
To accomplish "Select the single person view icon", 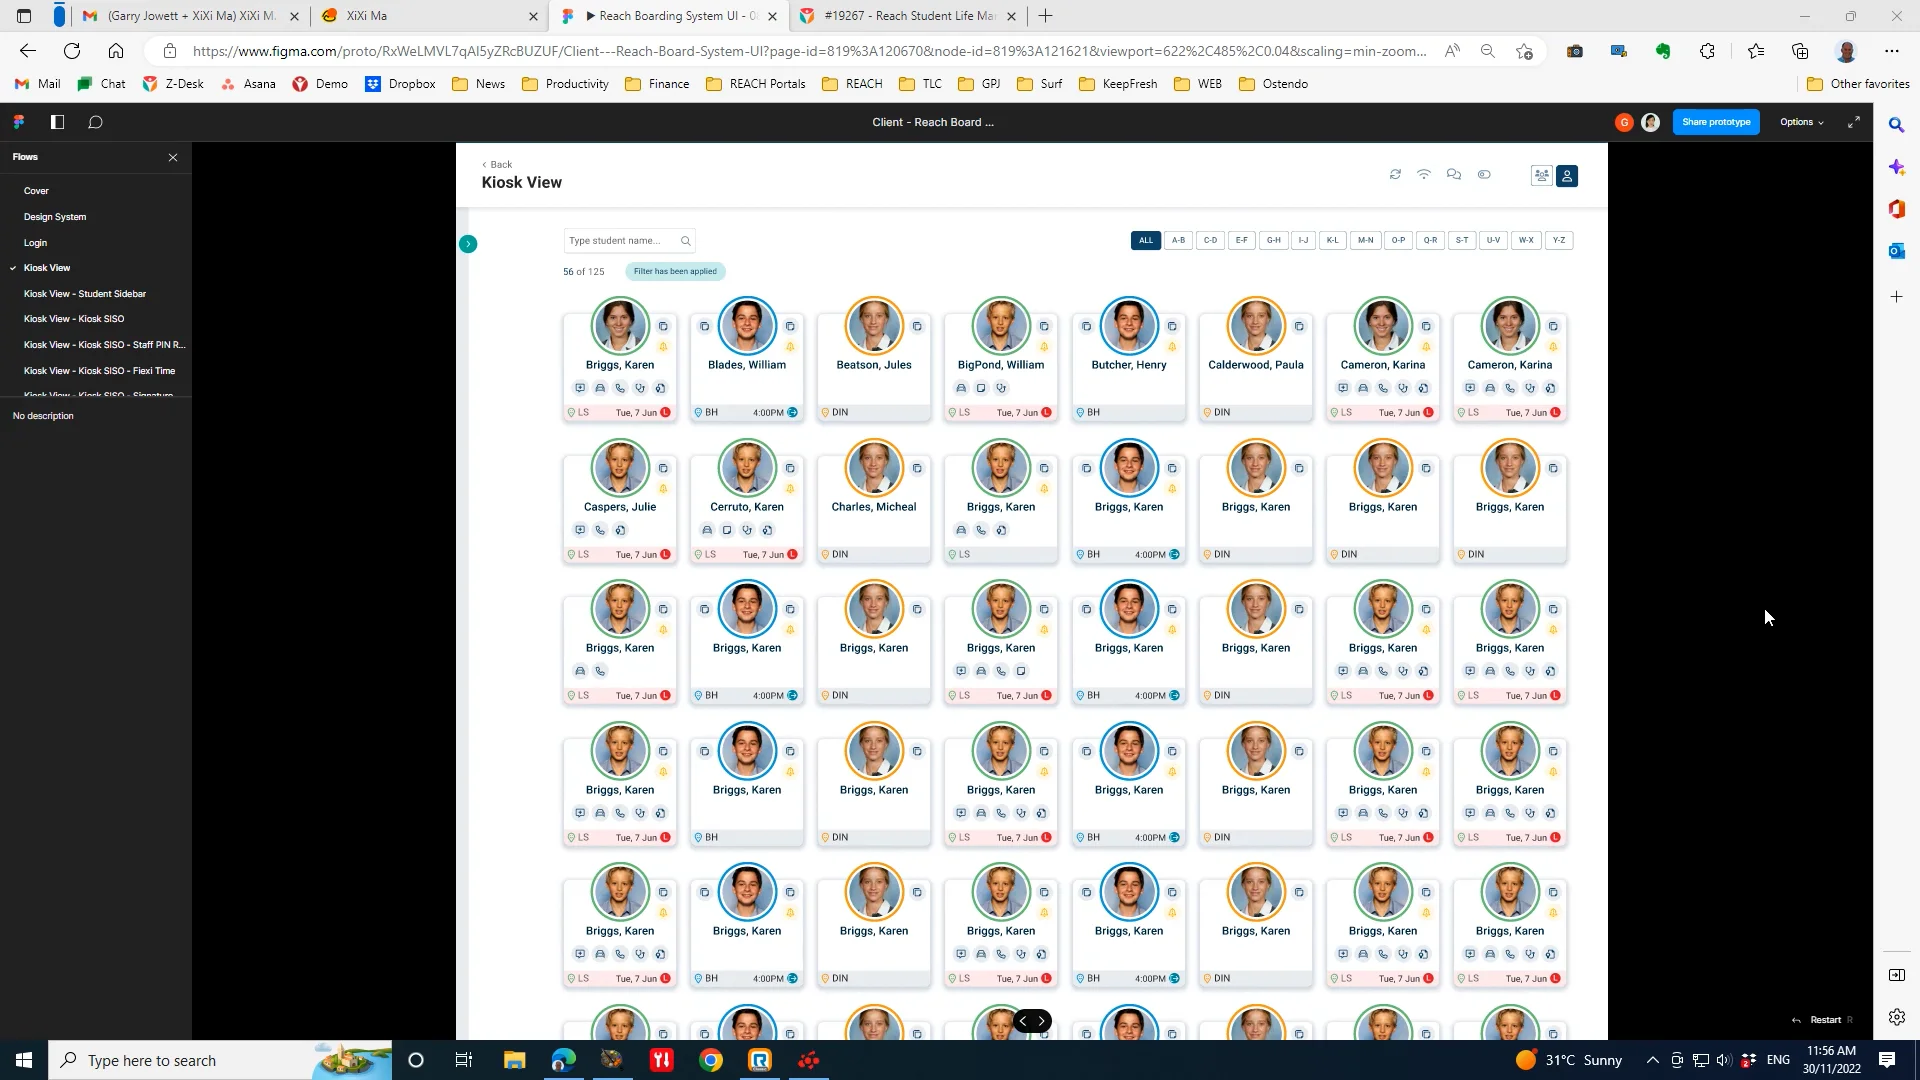I will (1567, 176).
